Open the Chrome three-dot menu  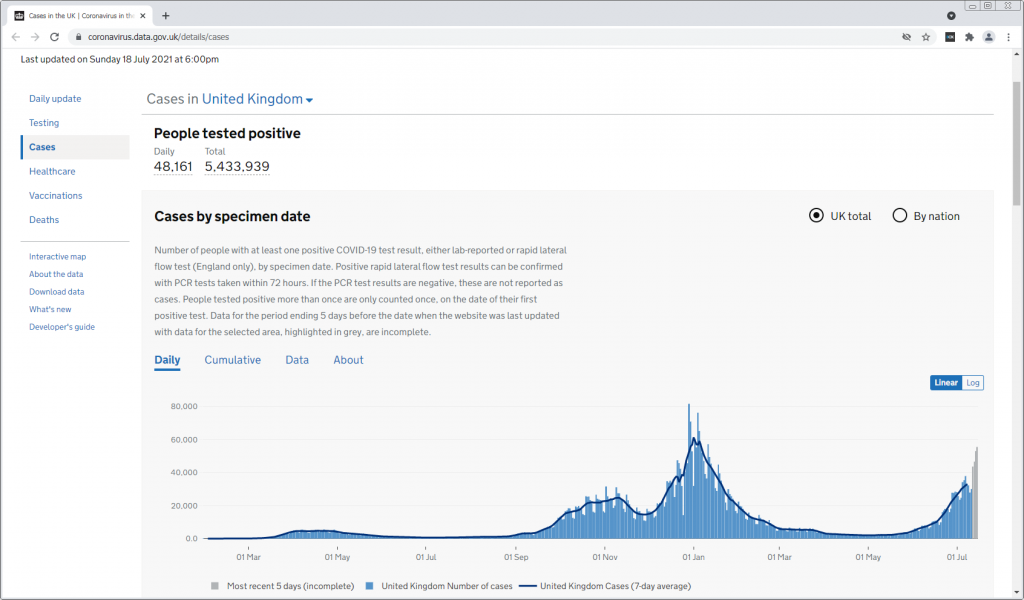click(1008, 37)
